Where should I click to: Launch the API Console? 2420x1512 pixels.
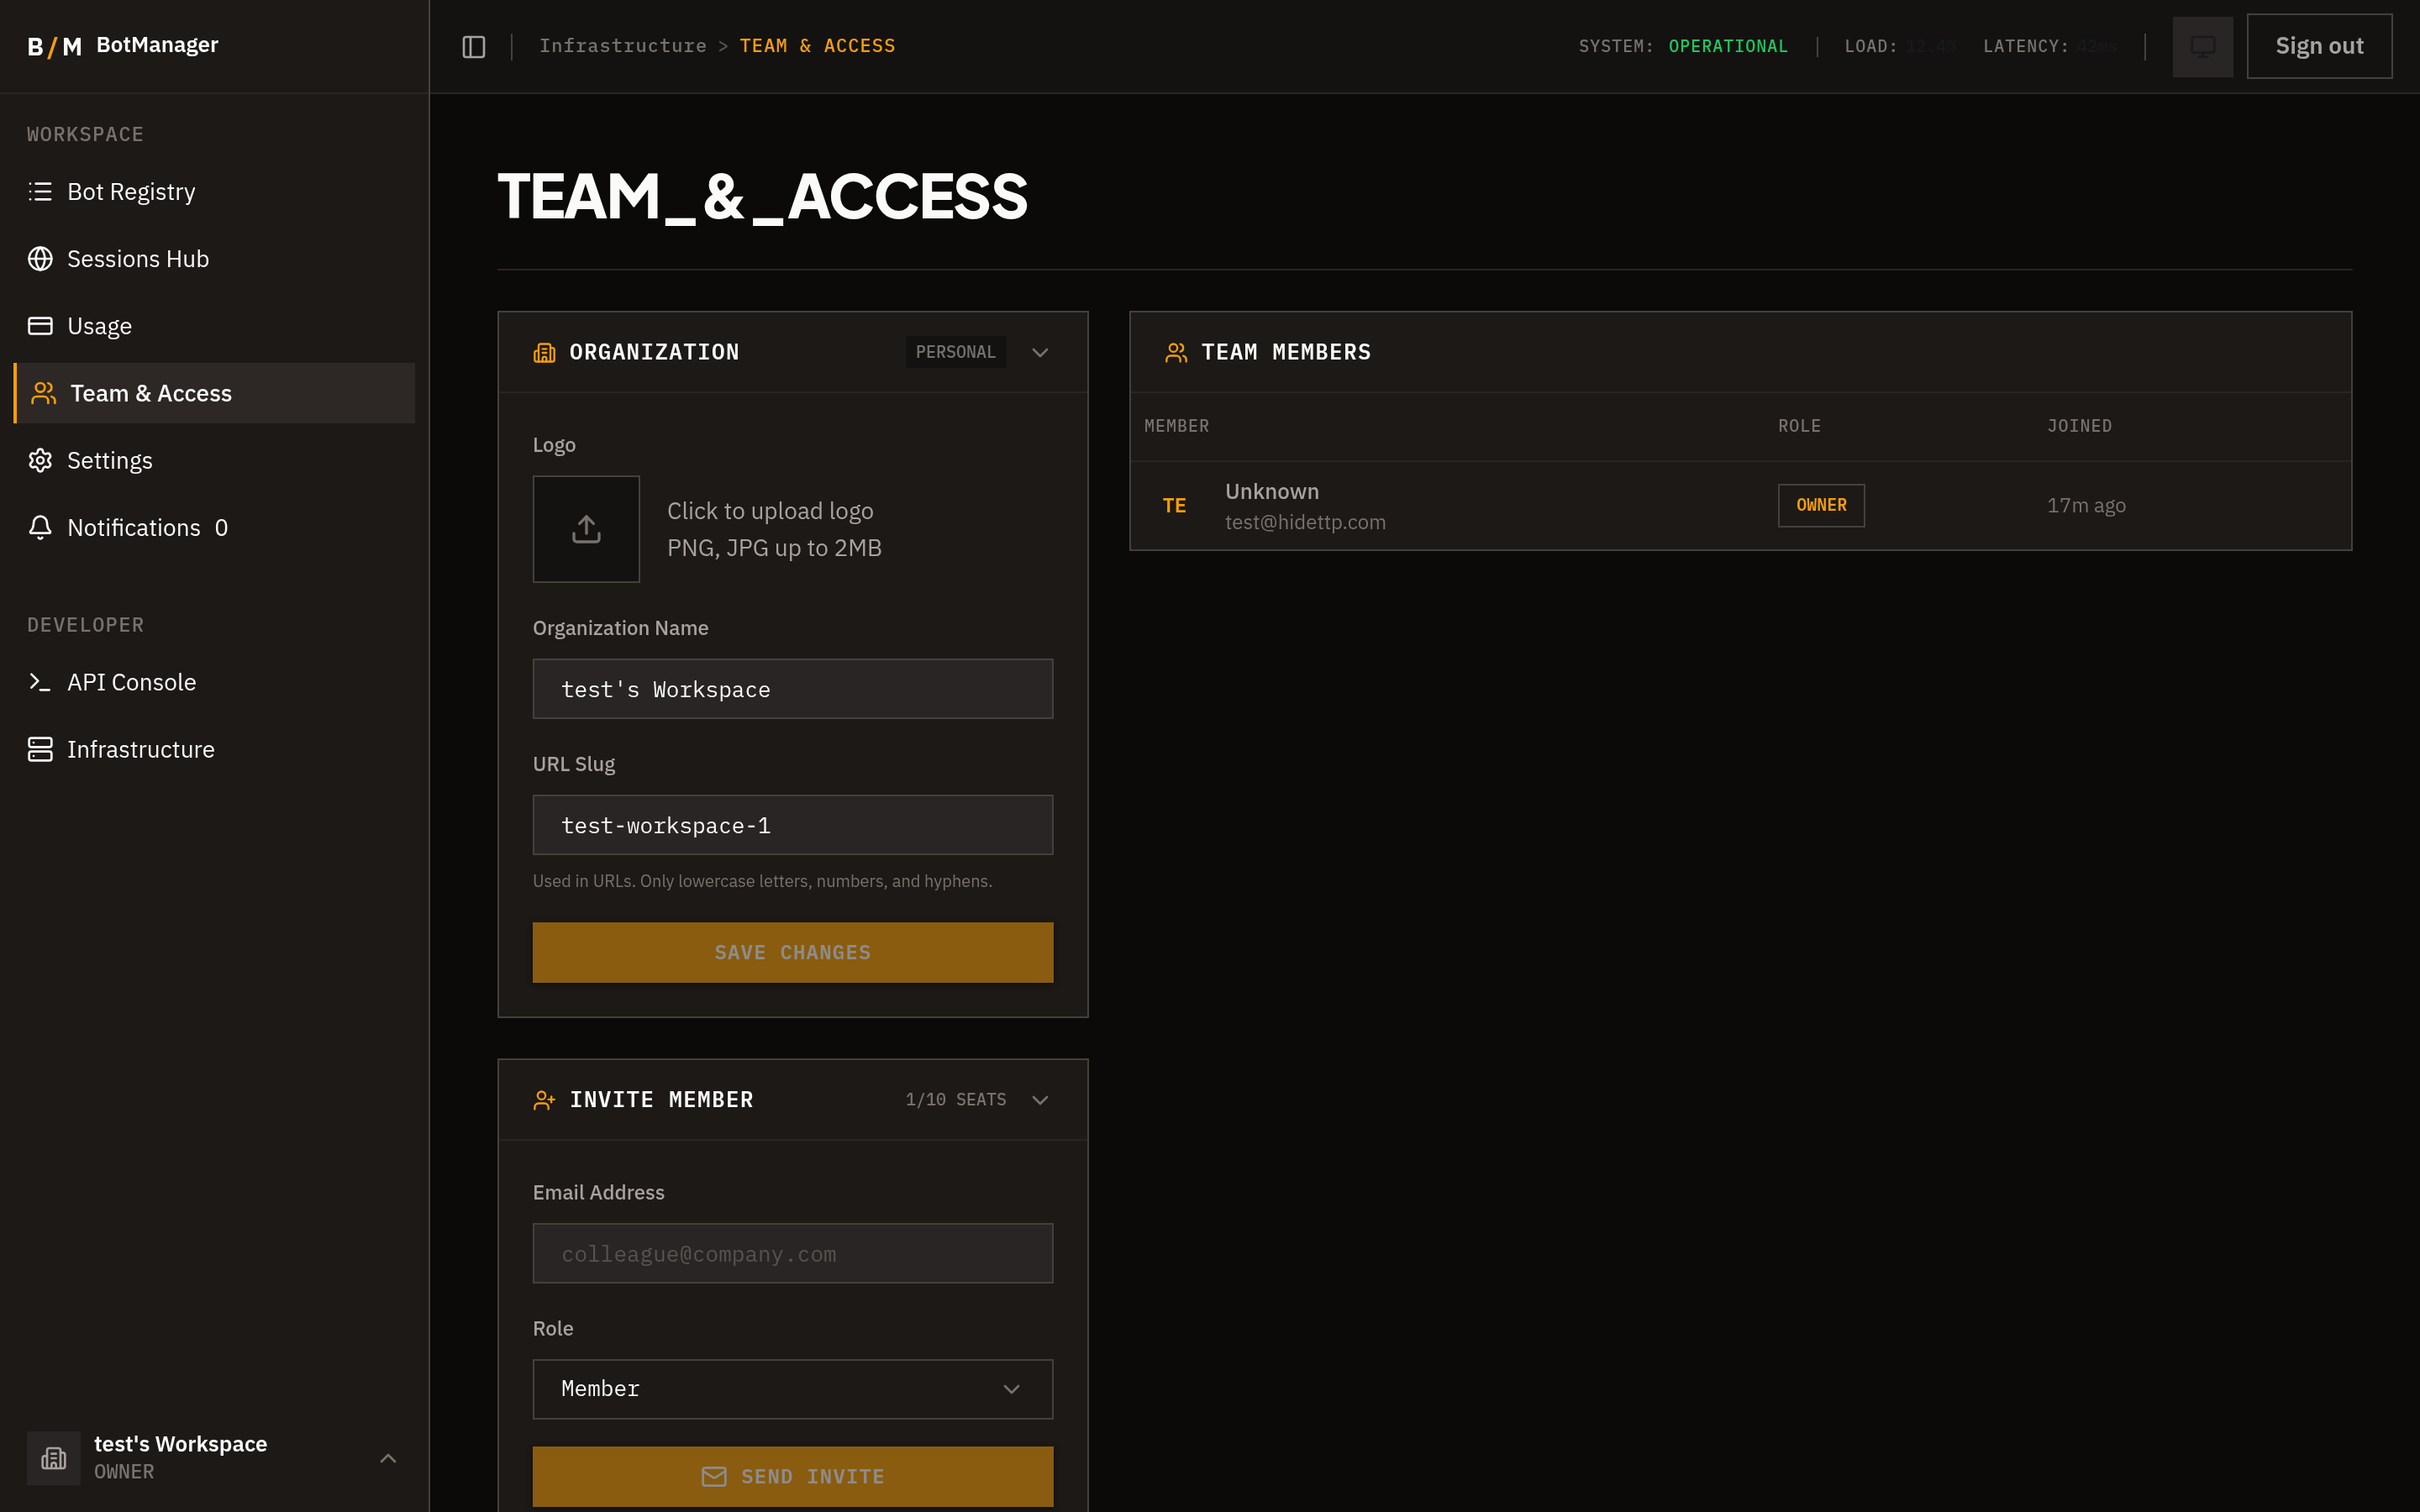pyautogui.click(x=132, y=682)
